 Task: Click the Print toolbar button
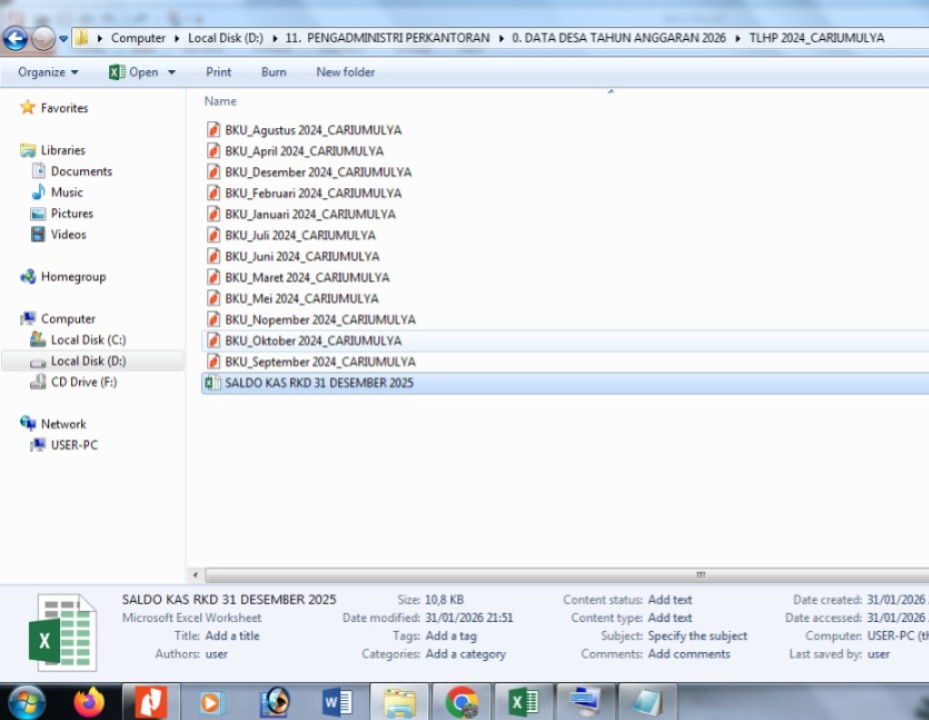point(218,72)
